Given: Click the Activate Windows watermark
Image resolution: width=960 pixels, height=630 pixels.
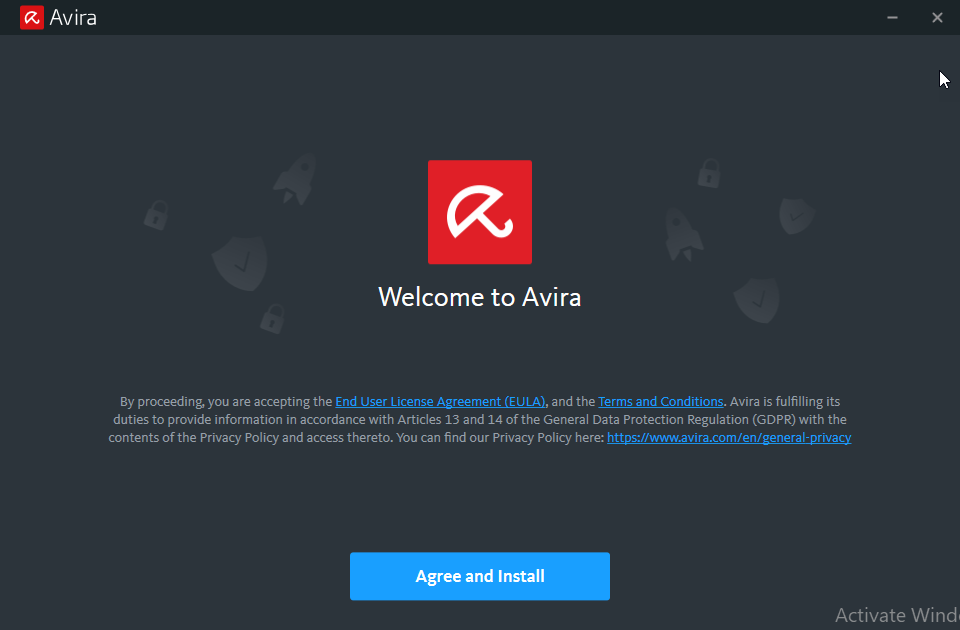Looking at the screenshot, I should pyautogui.click(x=896, y=615).
